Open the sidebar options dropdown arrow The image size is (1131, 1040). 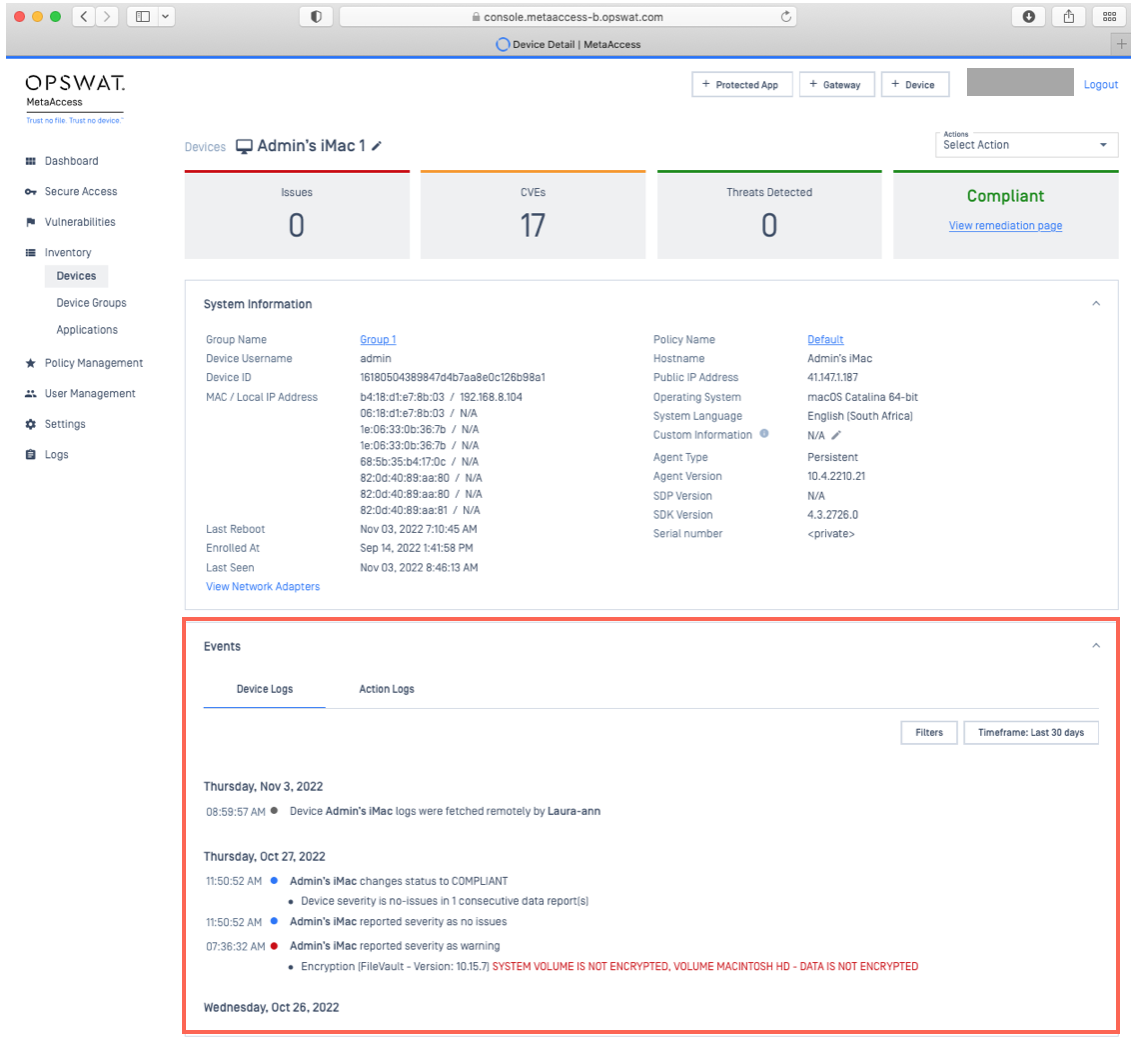(166, 17)
